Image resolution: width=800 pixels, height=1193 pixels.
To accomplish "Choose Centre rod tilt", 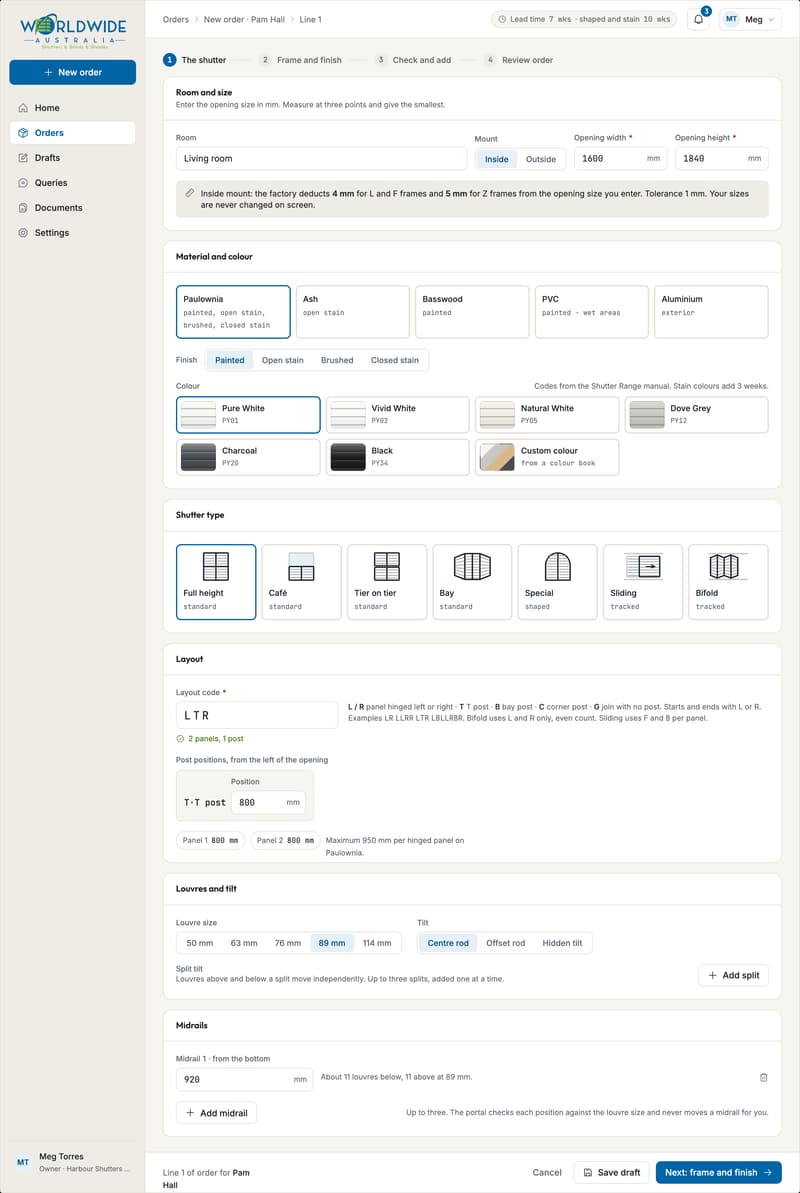I will point(448,943).
